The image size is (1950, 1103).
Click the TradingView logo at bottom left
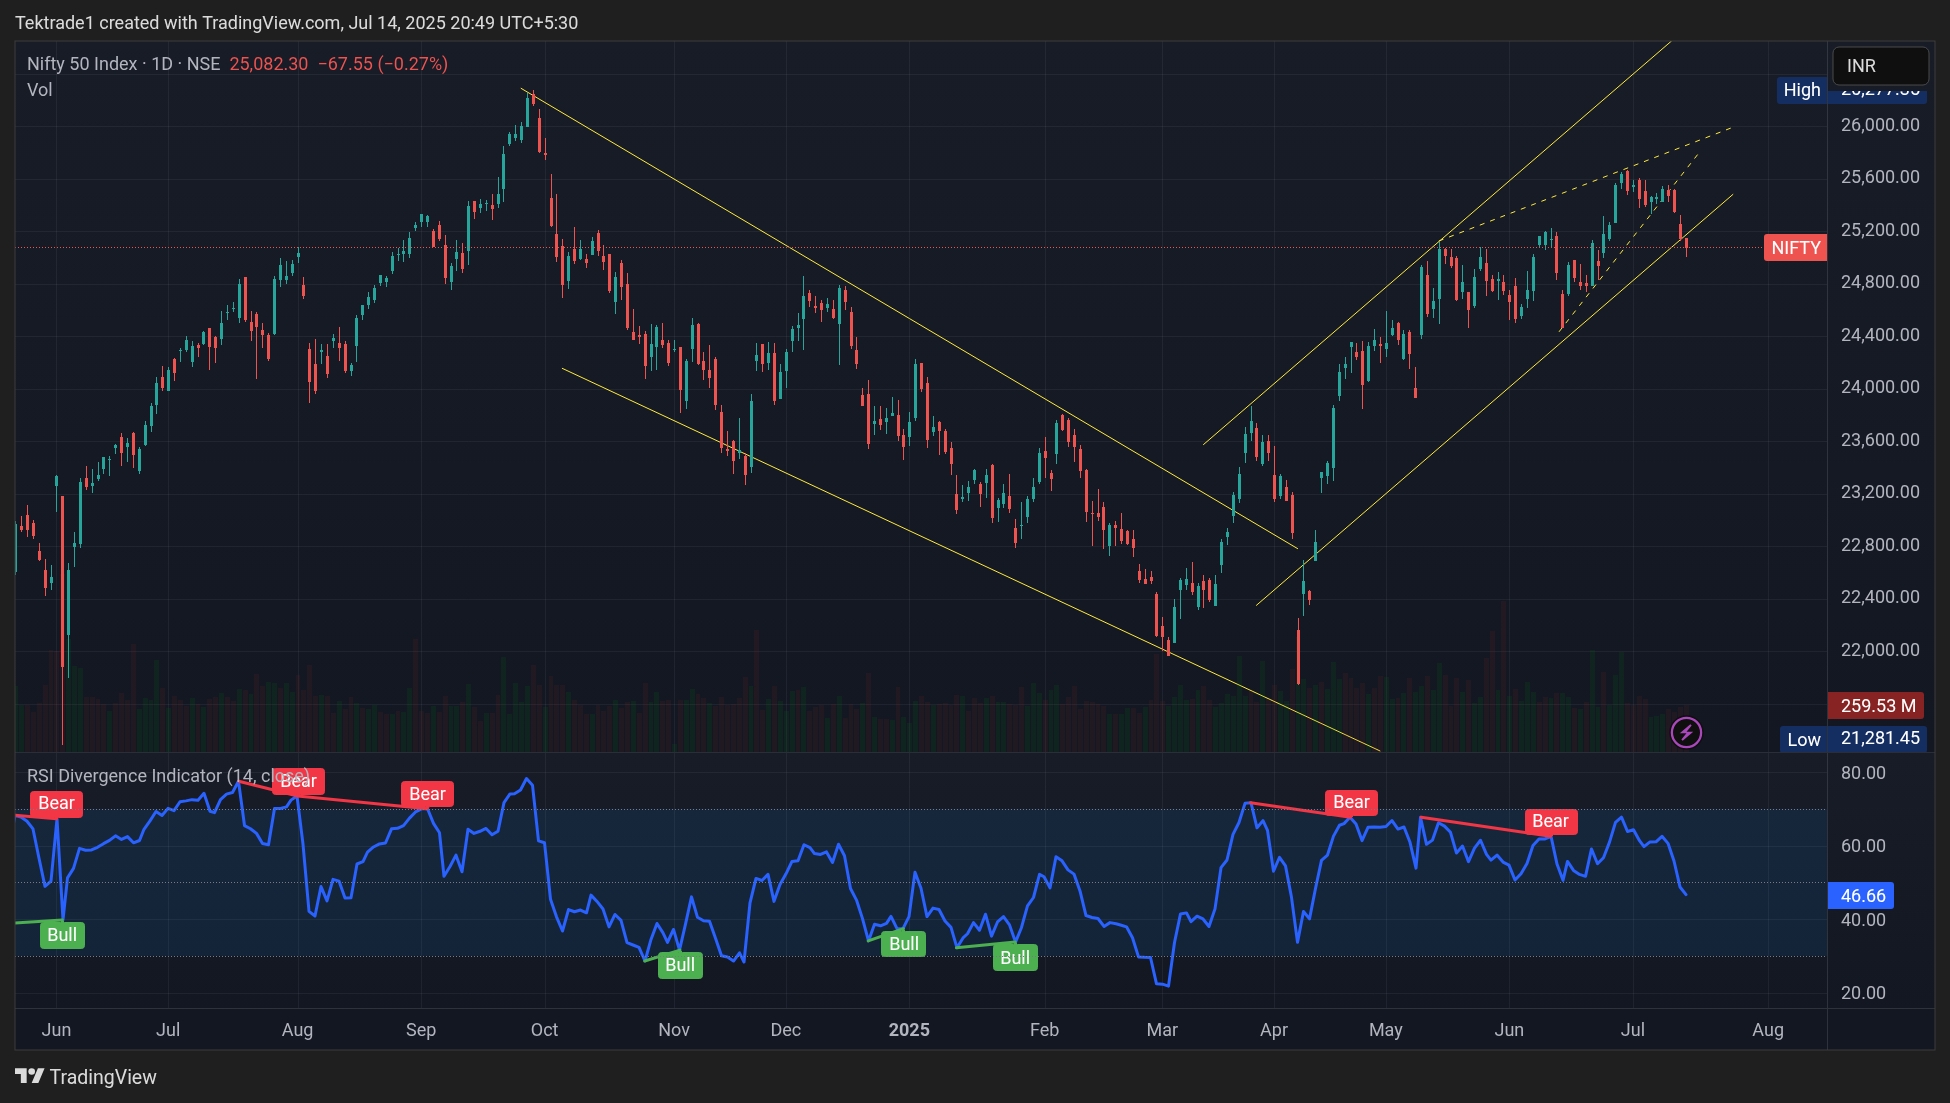coord(86,1077)
